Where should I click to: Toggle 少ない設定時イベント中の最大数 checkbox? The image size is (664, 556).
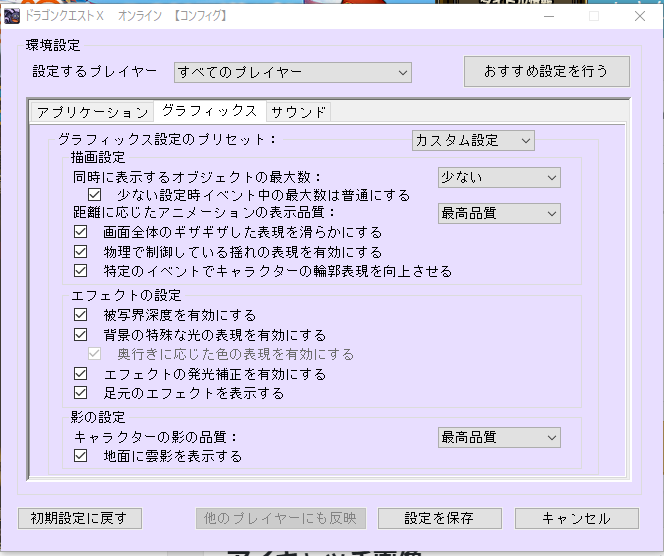[x=96, y=195]
